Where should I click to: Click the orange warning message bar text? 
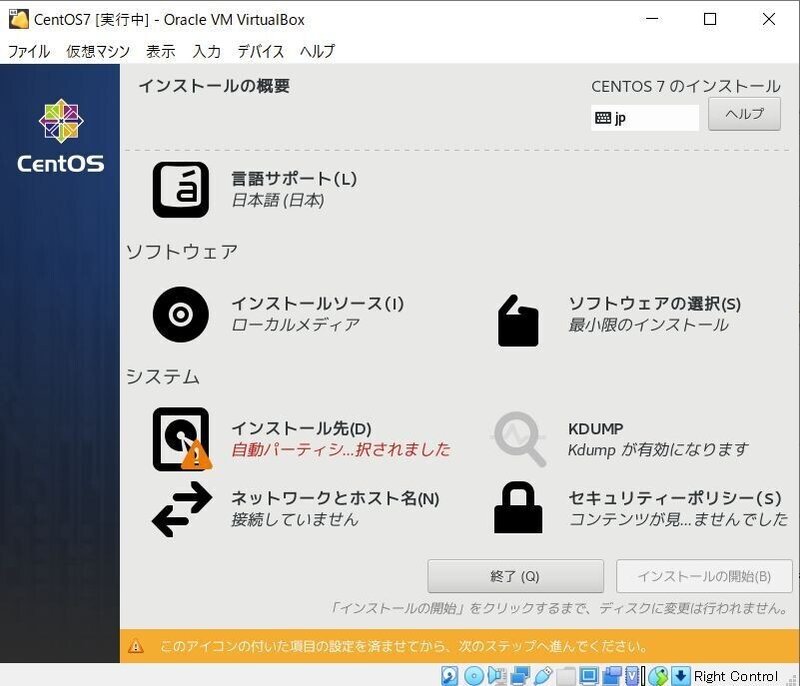[x=404, y=647]
